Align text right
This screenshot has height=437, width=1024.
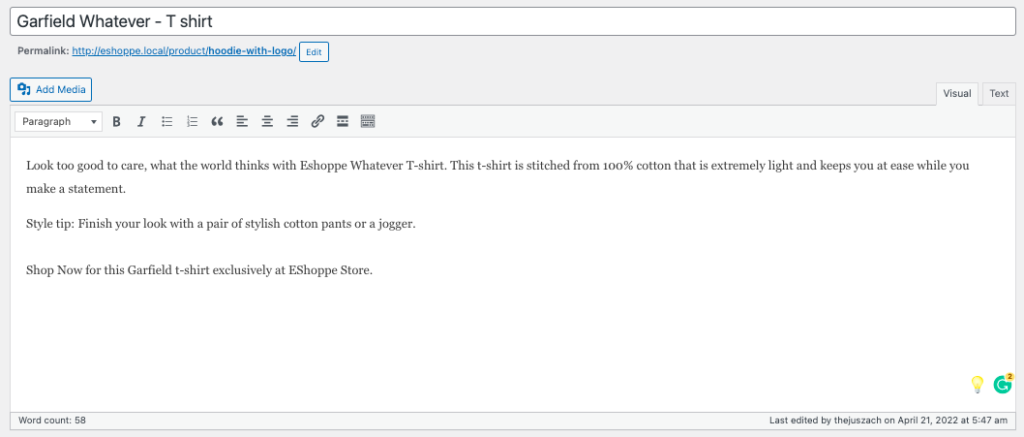coord(293,121)
